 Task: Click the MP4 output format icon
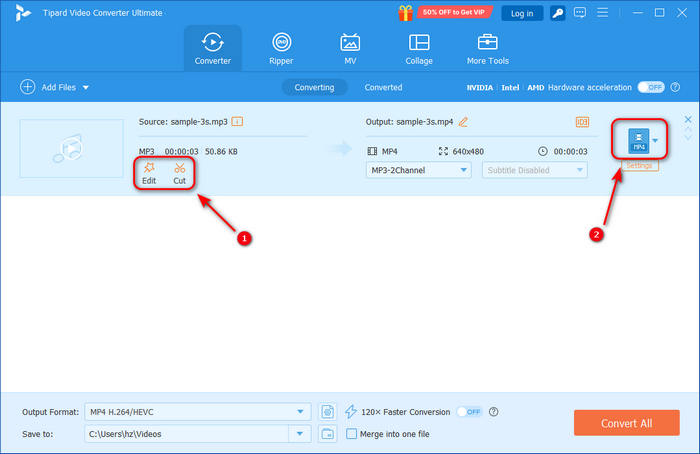click(x=639, y=141)
